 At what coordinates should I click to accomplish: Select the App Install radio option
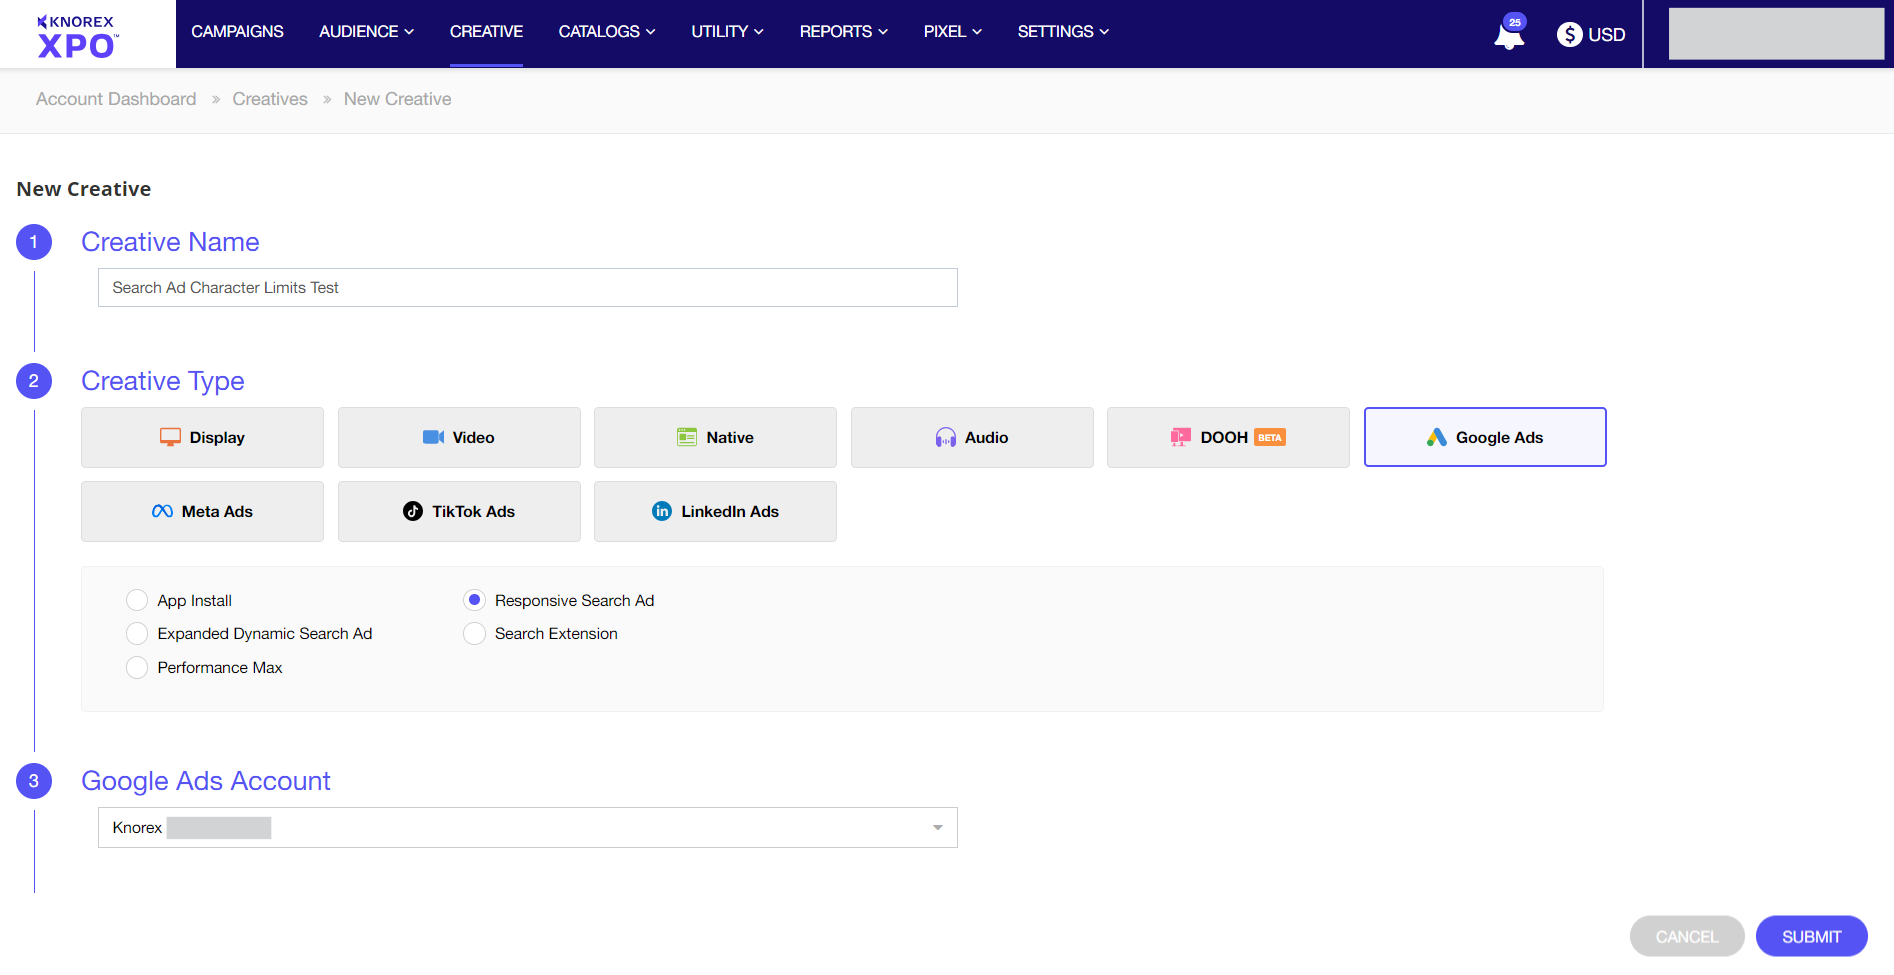tap(137, 600)
